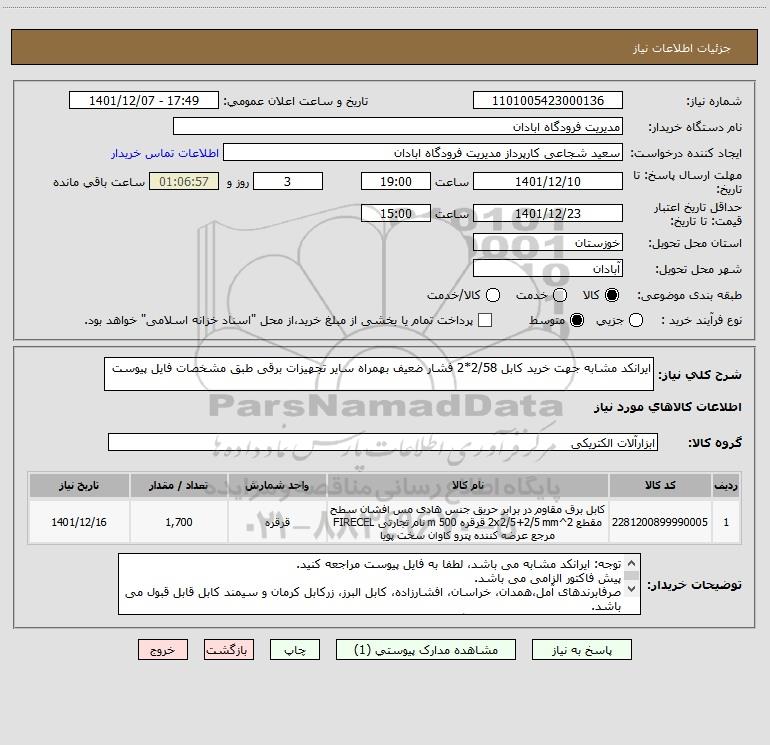Viewport: 770px width, 745px height.
Task: Toggle the 'اسناد خزانه اسلامی' payment checkbox
Action: (485, 320)
